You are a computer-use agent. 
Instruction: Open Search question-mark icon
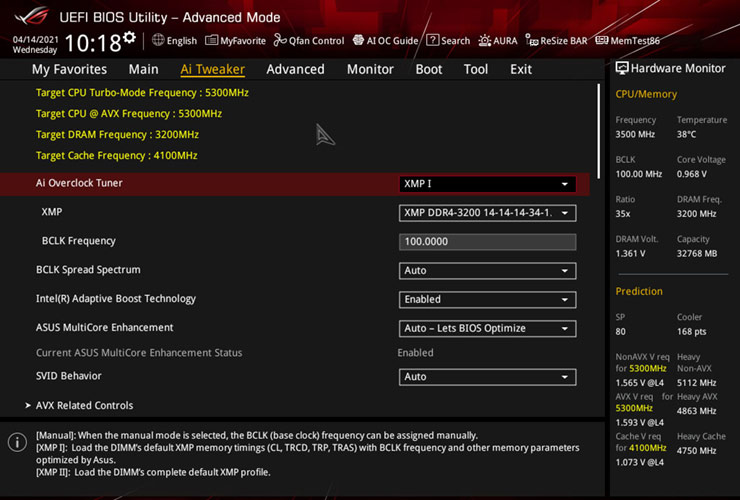[x=432, y=41]
